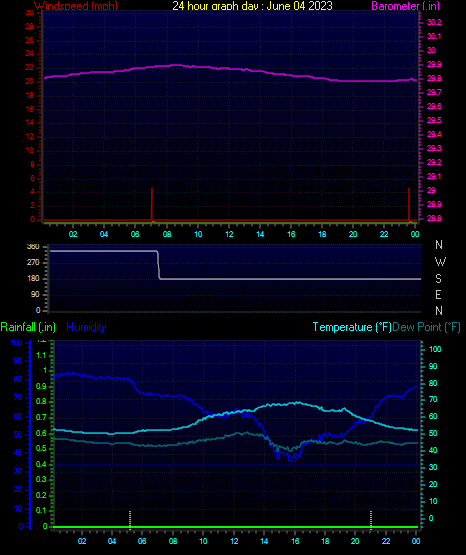Viewport: 466px width, 555px height.
Task: Click the 29.8 barometer scale value
Action: pos(434,78)
